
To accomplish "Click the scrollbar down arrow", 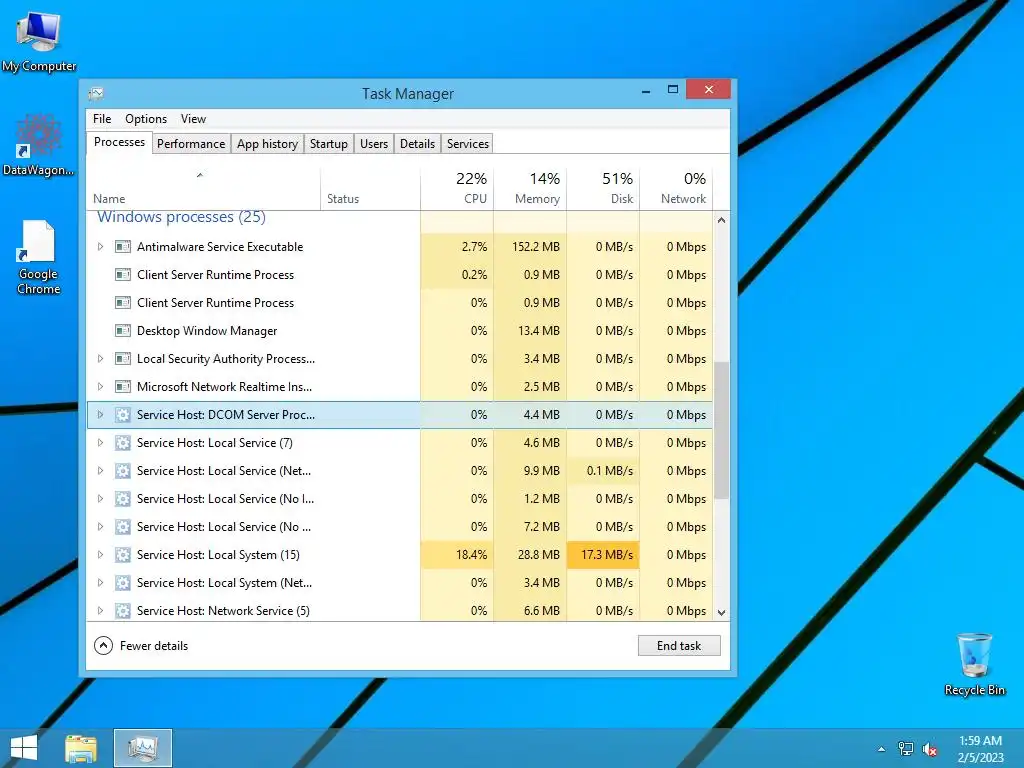I will [x=721, y=613].
